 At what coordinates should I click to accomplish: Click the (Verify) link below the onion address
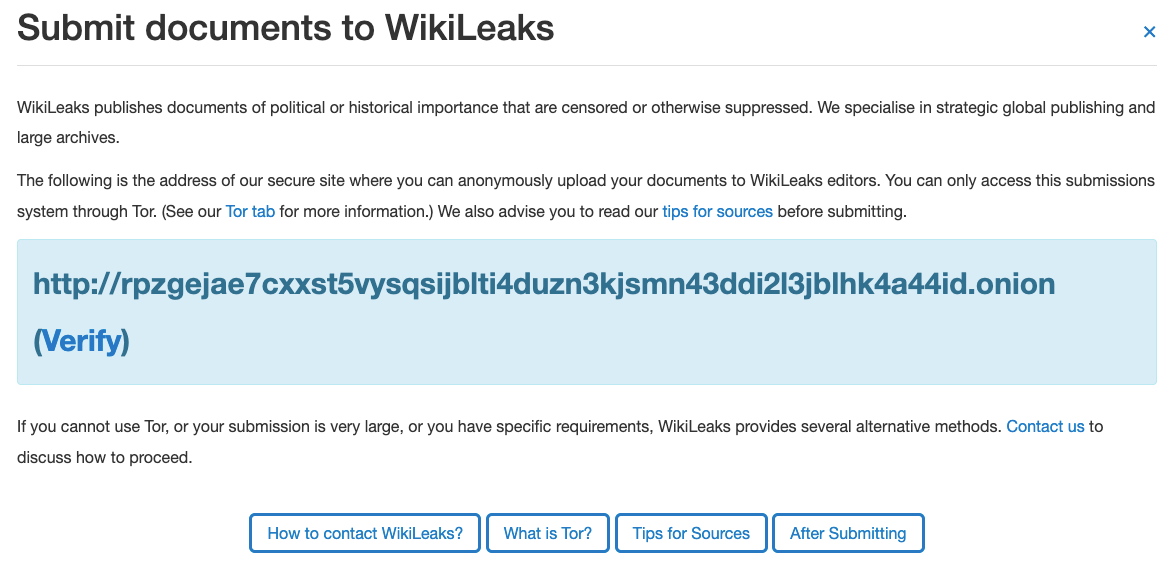click(81, 341)
